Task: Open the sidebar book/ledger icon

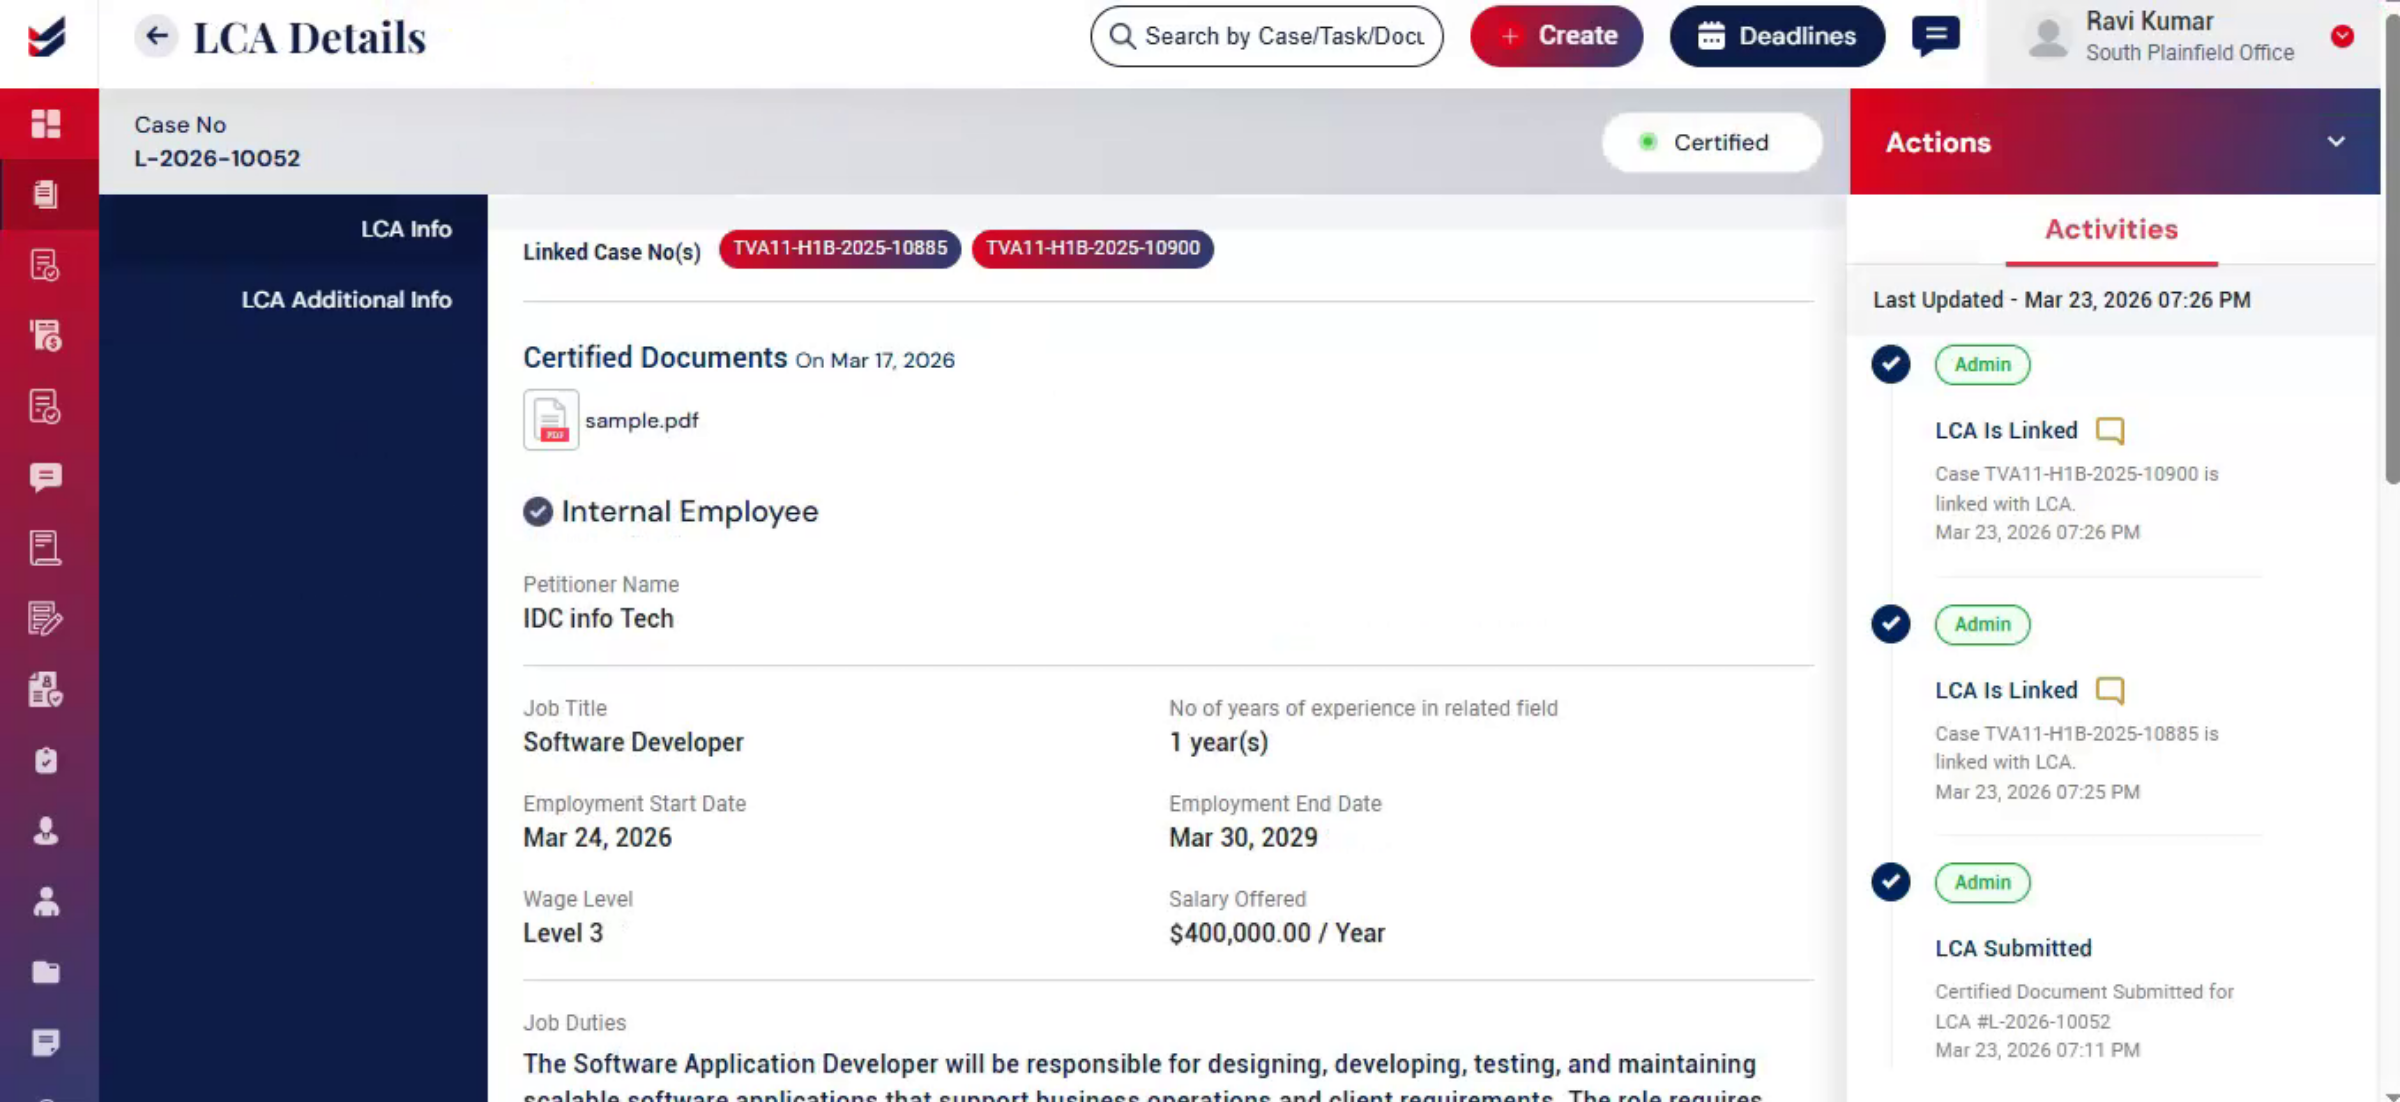Action: coord(46,548)
